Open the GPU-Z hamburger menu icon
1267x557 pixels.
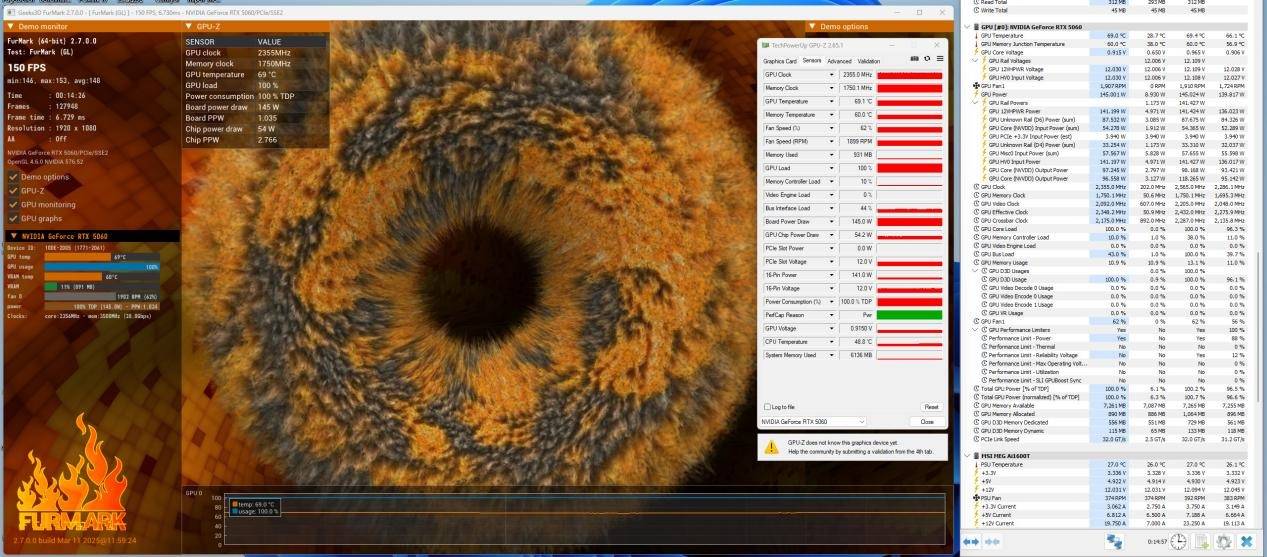[938, 60]
